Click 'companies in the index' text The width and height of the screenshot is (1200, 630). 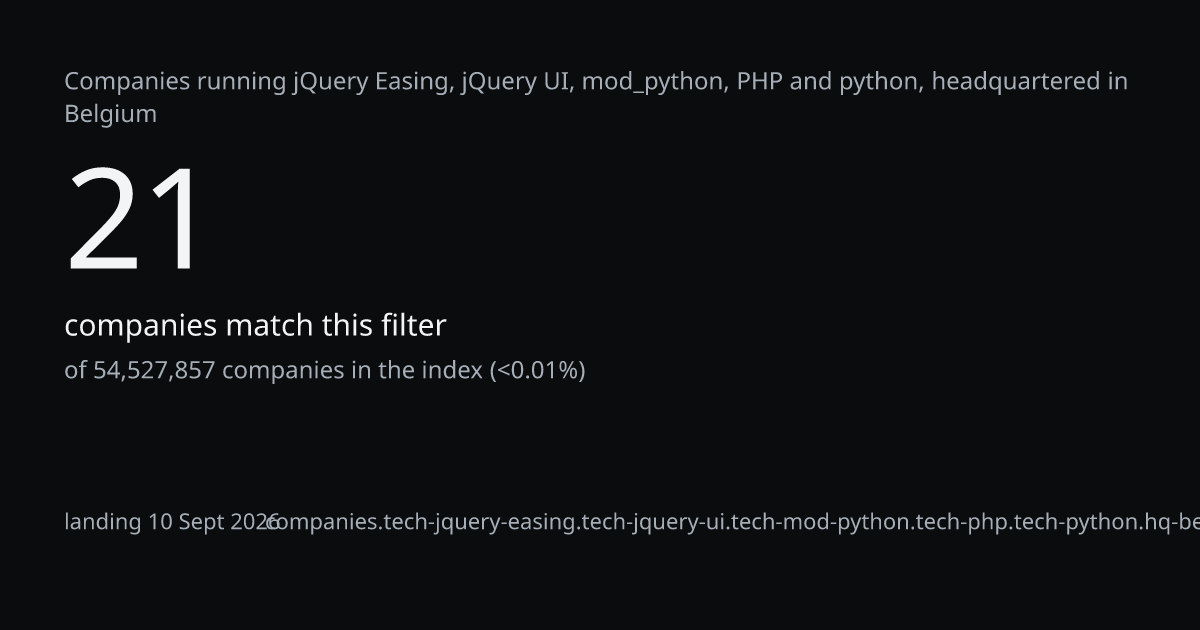point(352,370)
